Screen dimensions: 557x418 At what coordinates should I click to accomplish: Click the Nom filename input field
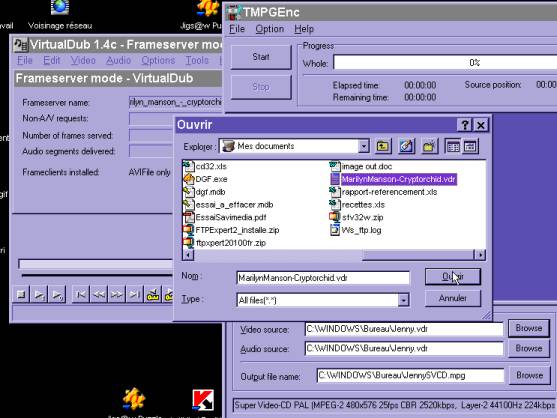tap(323, 278)
